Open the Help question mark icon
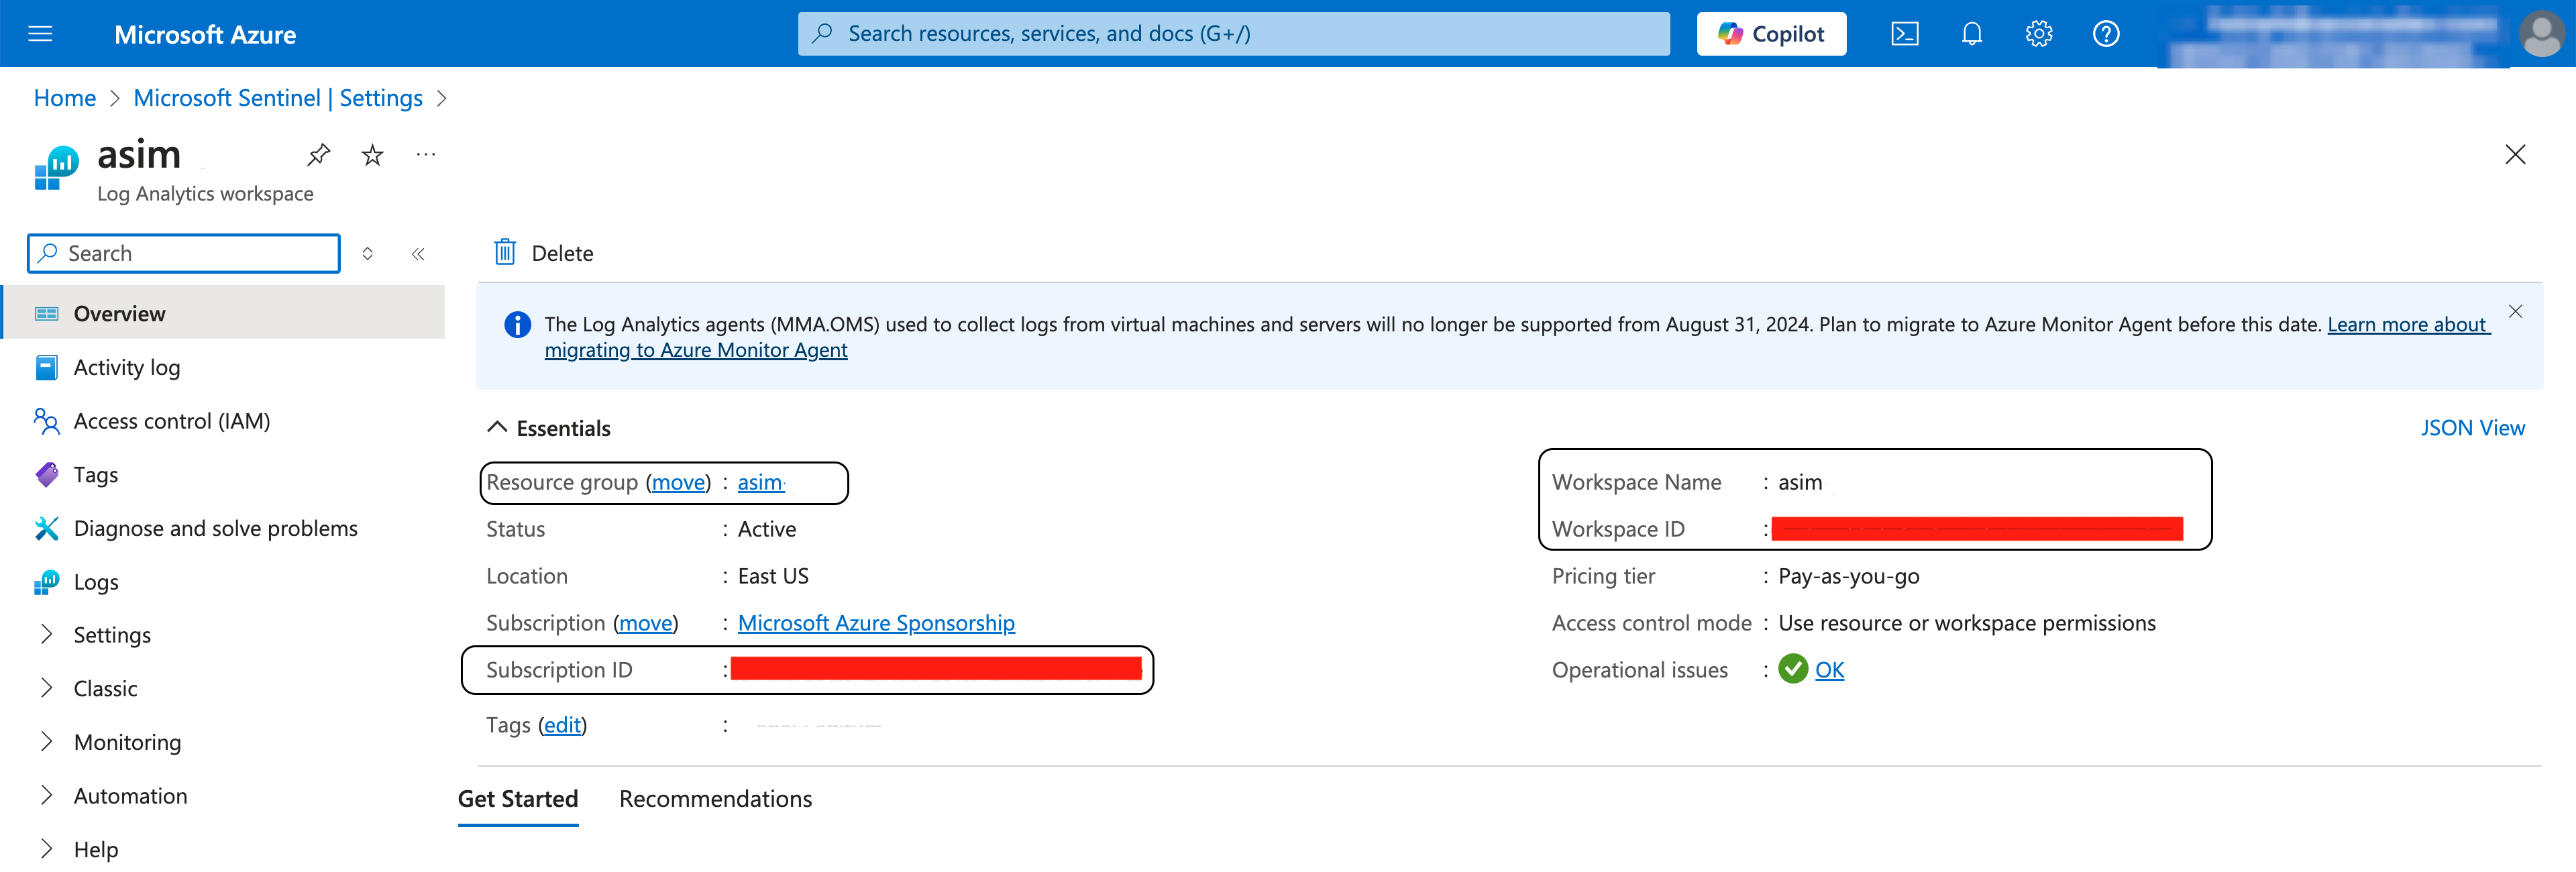Screen dimensions: 2576x872 point(2105,34)
